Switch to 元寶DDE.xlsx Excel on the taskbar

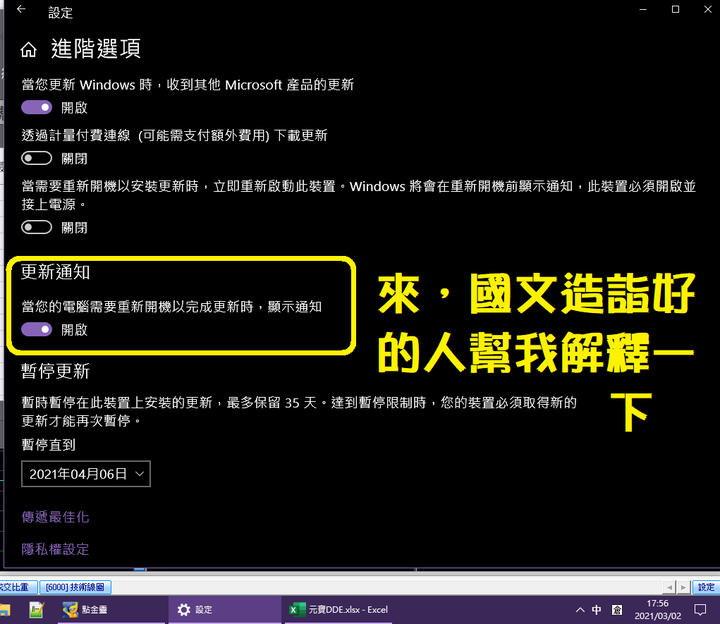click(x=338, y=610)
